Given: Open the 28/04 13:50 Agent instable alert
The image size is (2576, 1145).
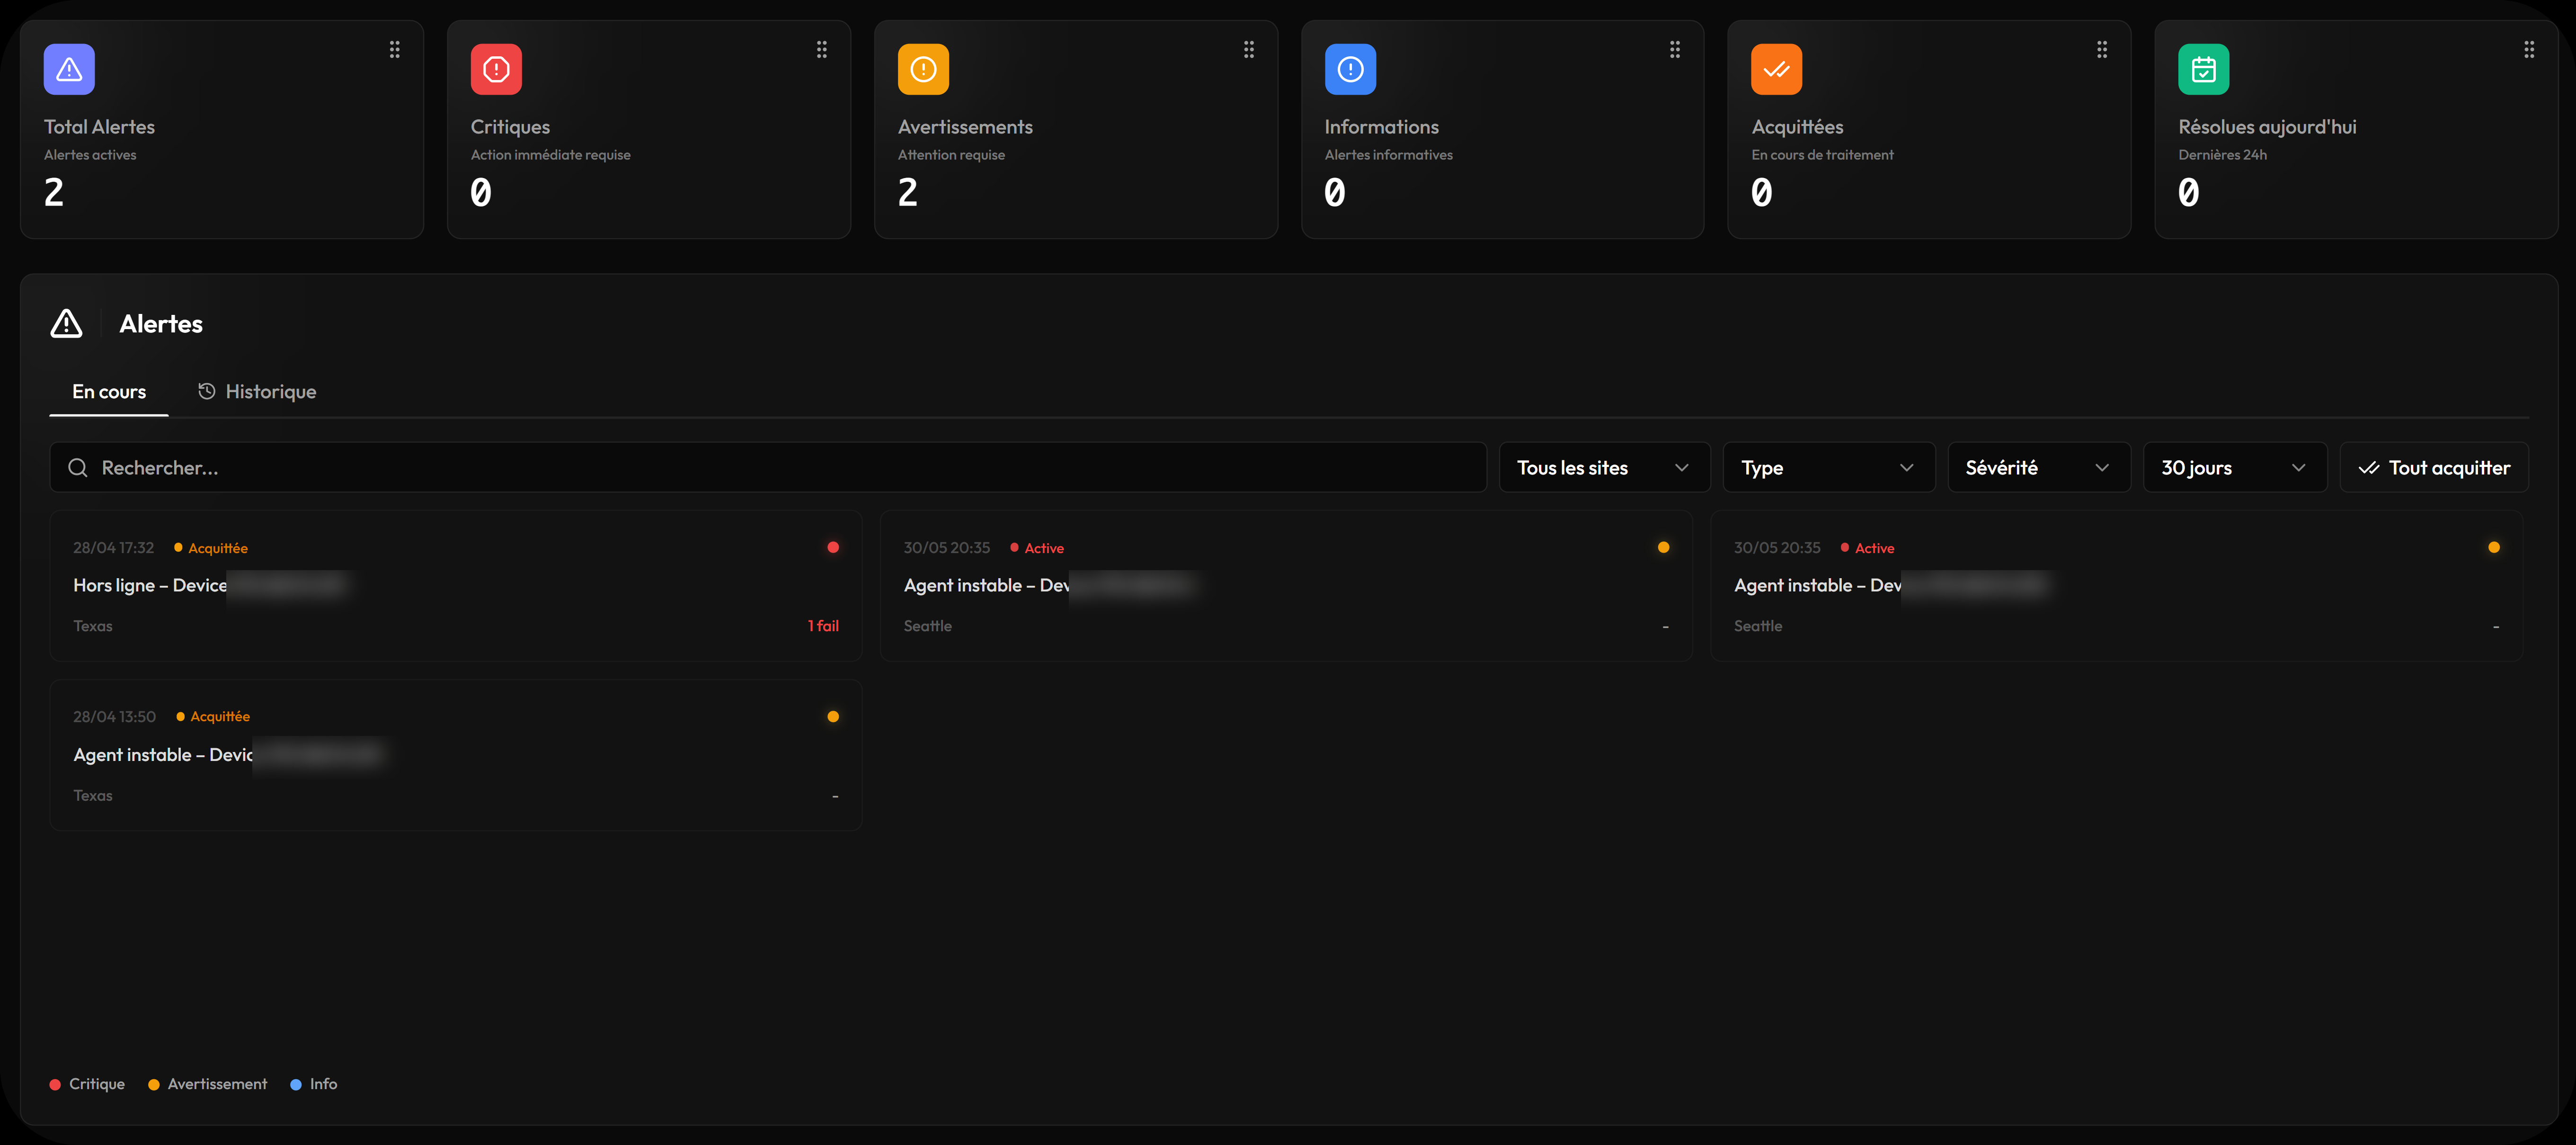Looking at the screenshot, I should click(x=456, y=755).
